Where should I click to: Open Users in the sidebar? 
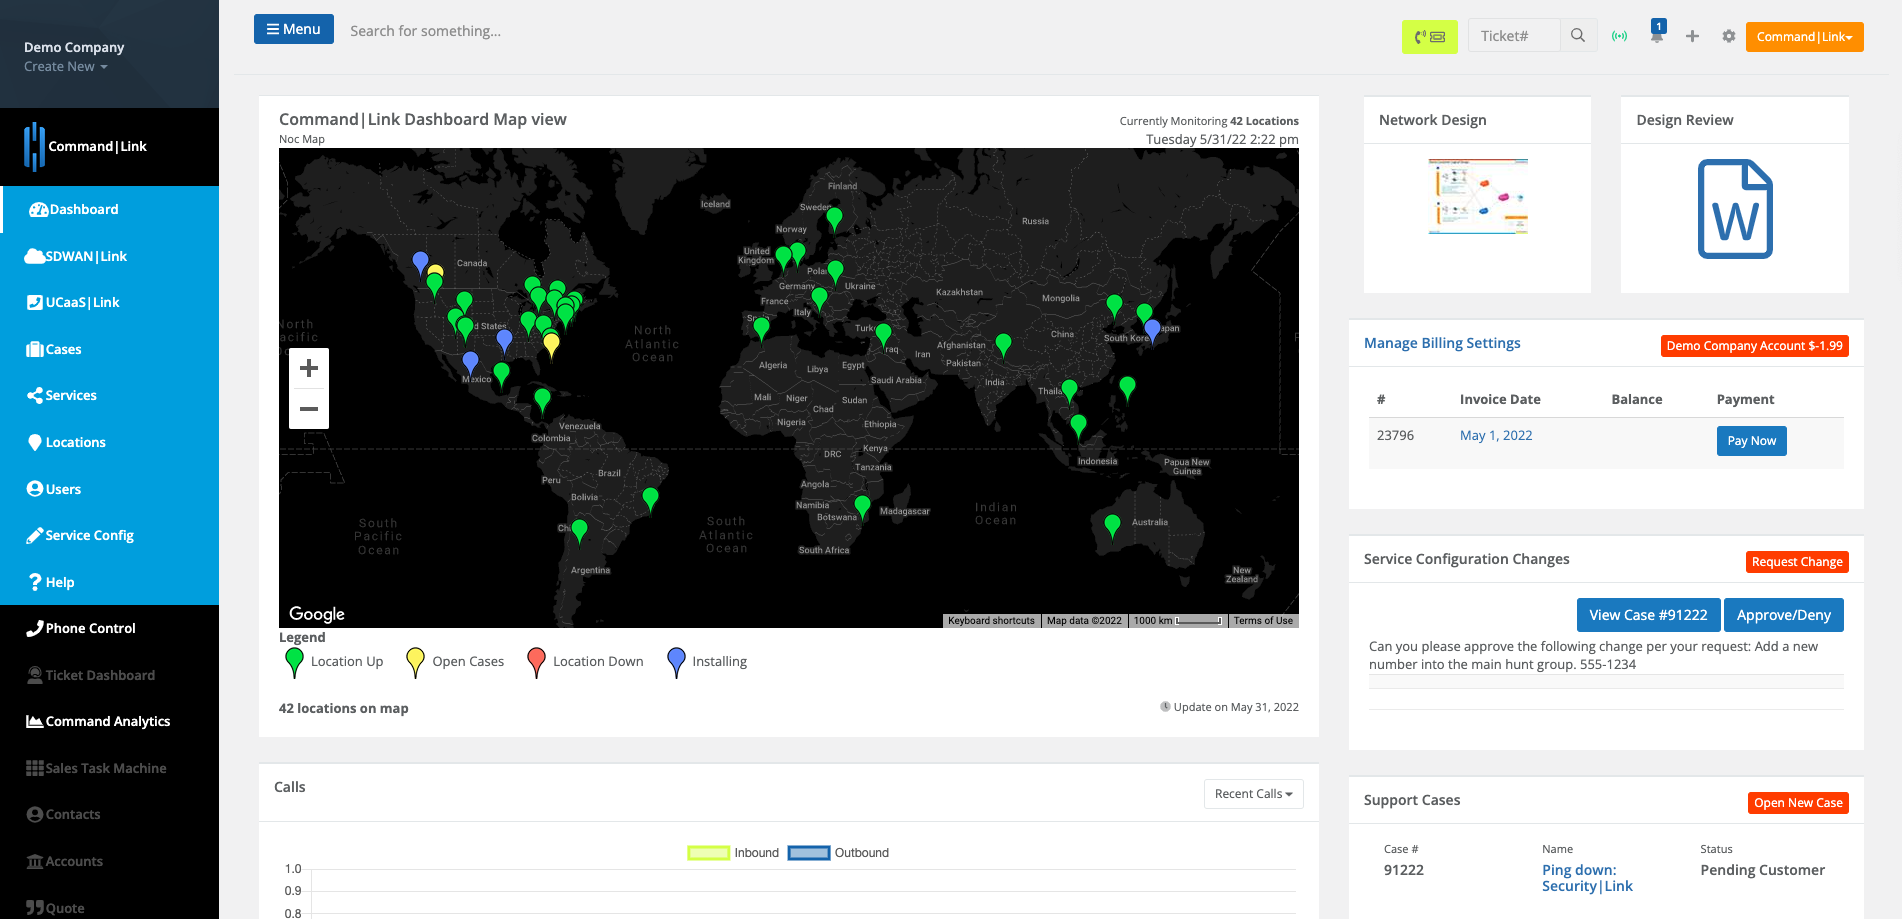tap(110, 489)
